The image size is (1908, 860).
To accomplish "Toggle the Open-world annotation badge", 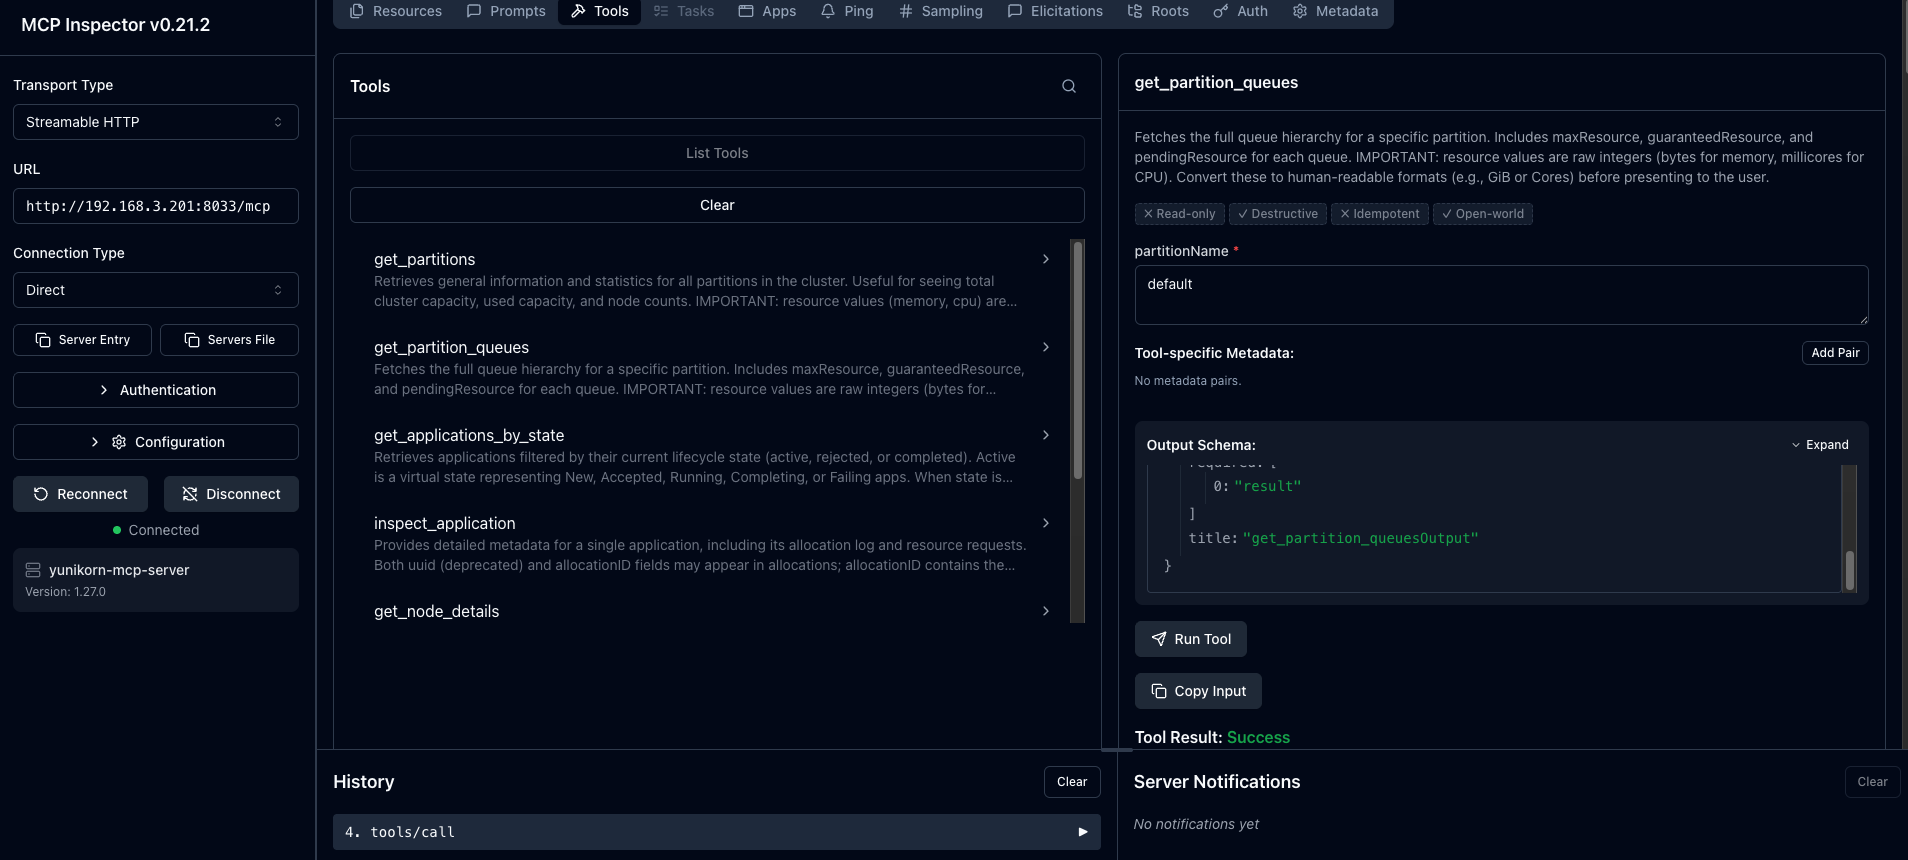I will click(x=1483, y=214).
